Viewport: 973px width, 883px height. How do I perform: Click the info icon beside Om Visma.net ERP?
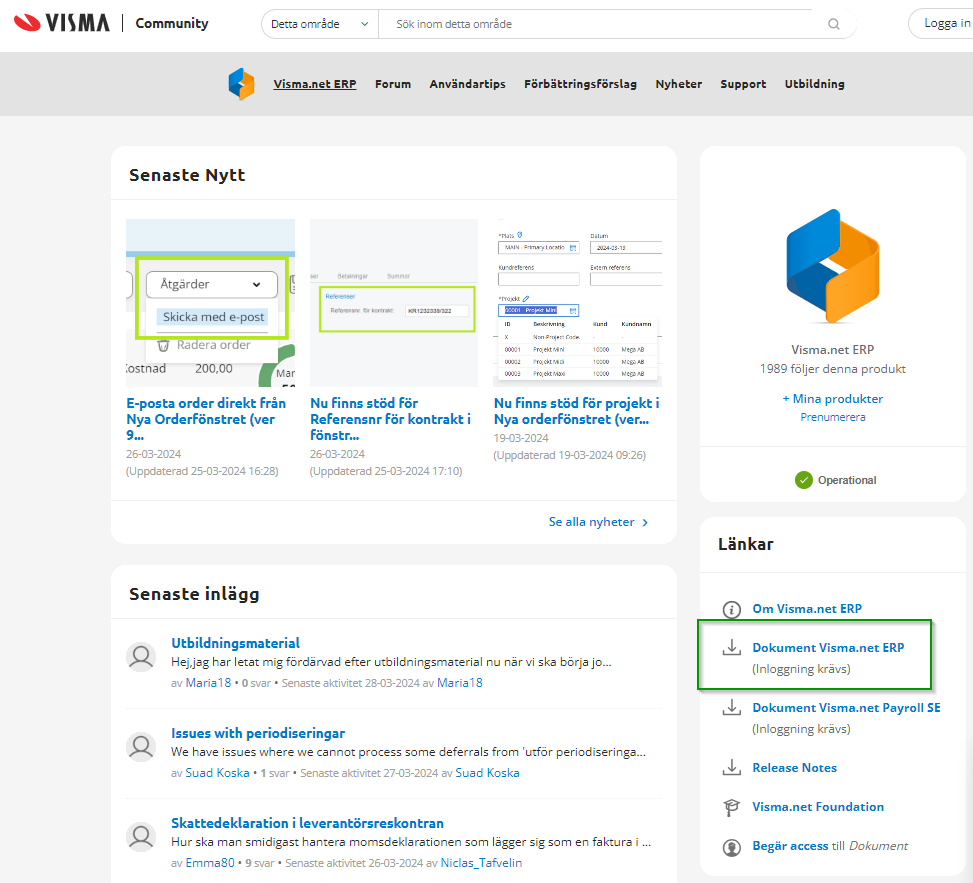[x=732, y=609]
